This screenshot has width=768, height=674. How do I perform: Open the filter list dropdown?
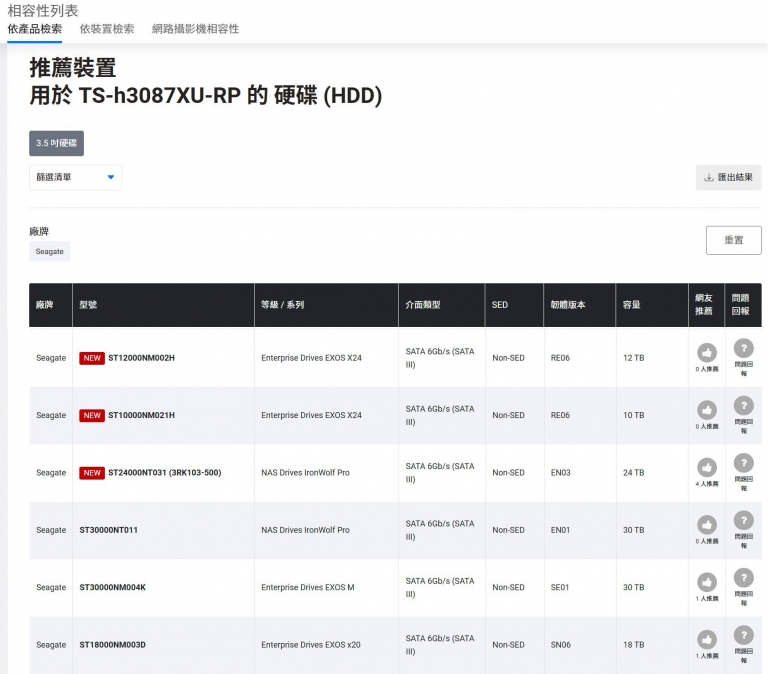click(x=75, y=177)
